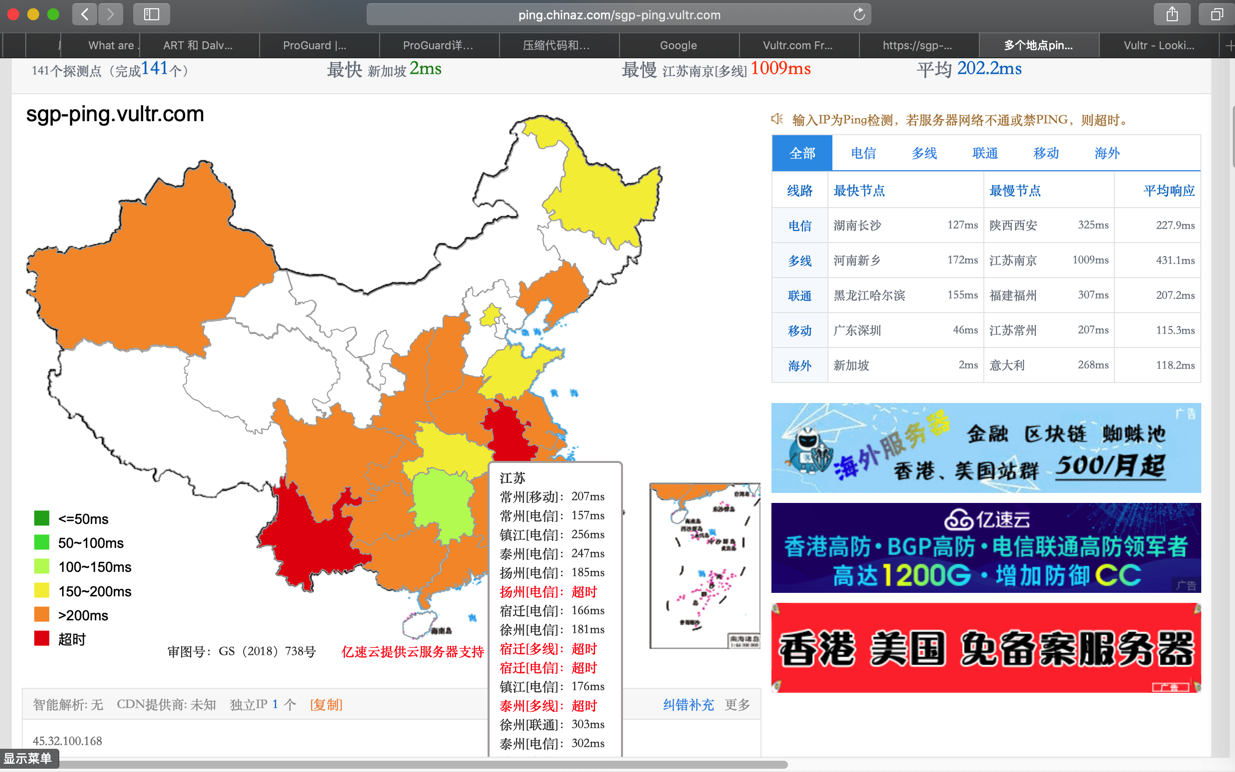Toggle the Safari sidebar button
Screen dimensions: 1235x772
click(151, 14)
